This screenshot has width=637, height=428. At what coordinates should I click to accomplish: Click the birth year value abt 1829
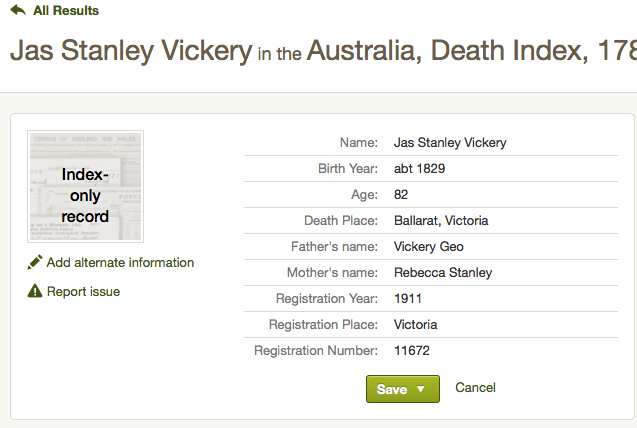pyautogui.click(x=420, y=169)
